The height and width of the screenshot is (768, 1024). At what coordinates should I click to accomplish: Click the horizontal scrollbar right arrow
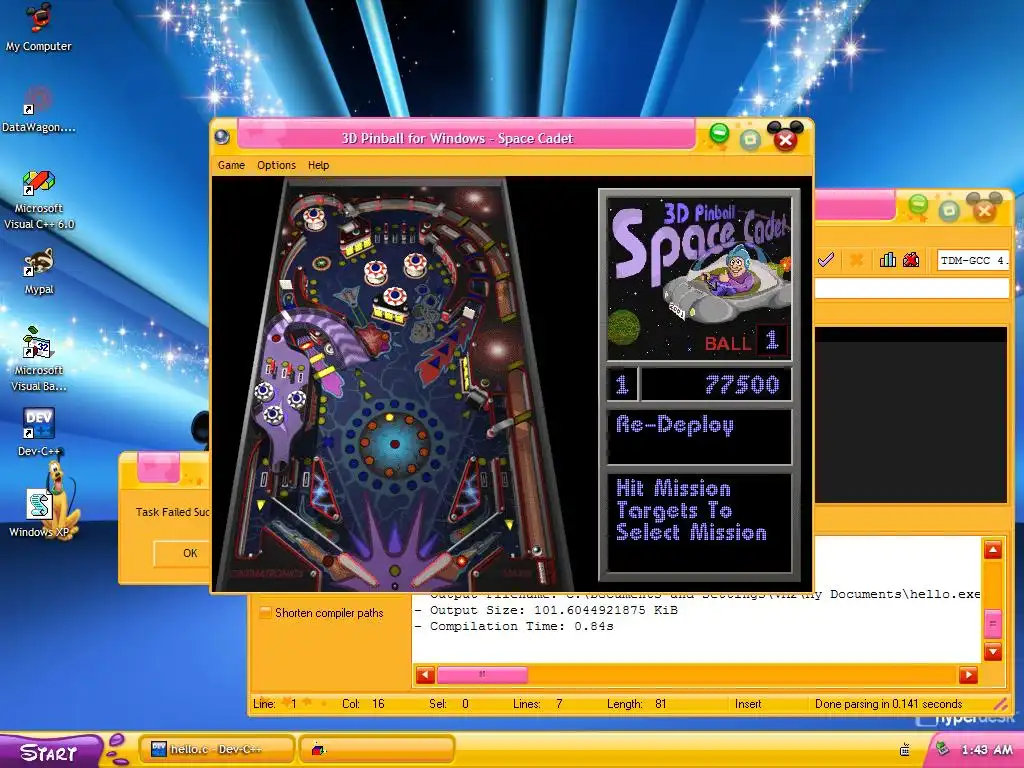968,675
